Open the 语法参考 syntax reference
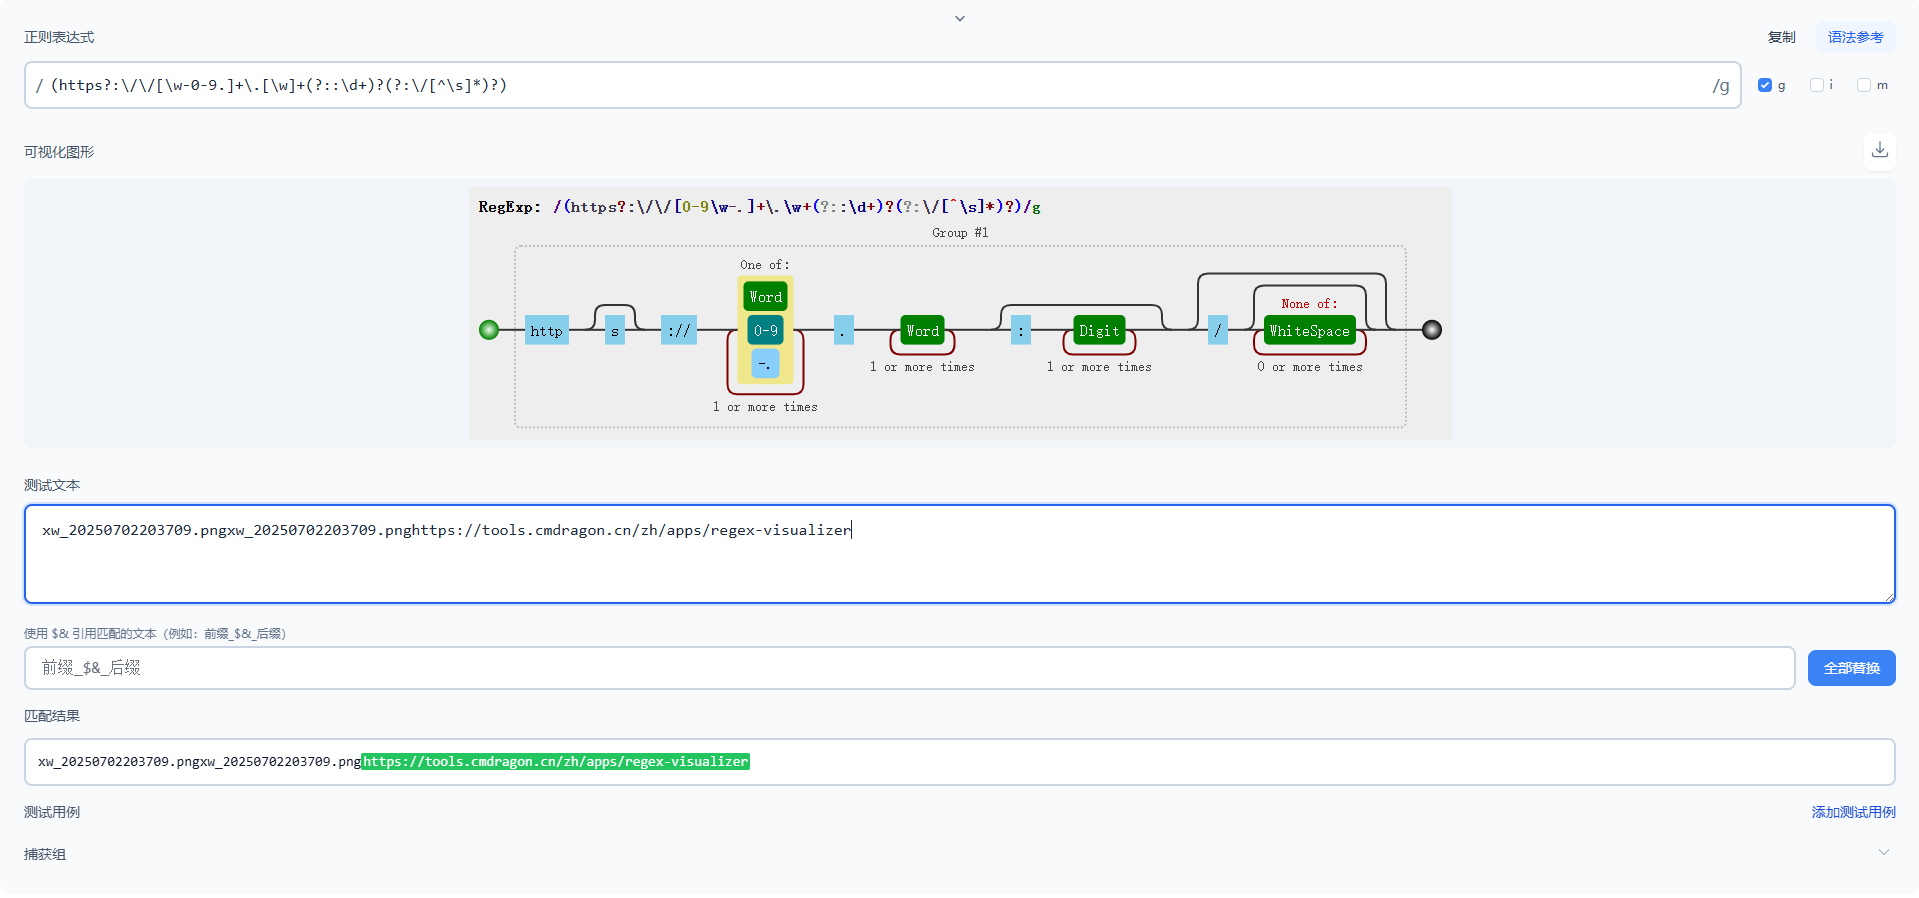This screenshot has width=1919, height=898. [x=1855, y=37]
